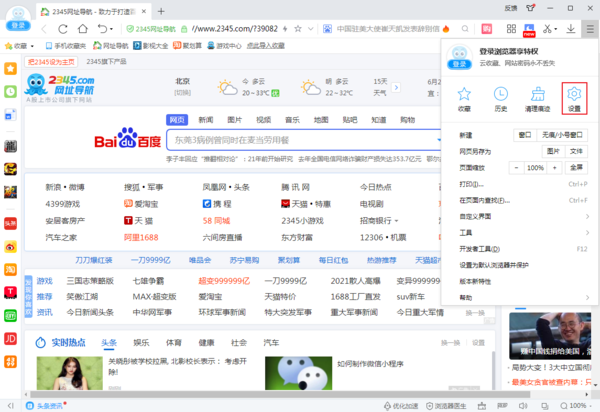
Task: Click the browser refresh button
Action: coord(66,28)
